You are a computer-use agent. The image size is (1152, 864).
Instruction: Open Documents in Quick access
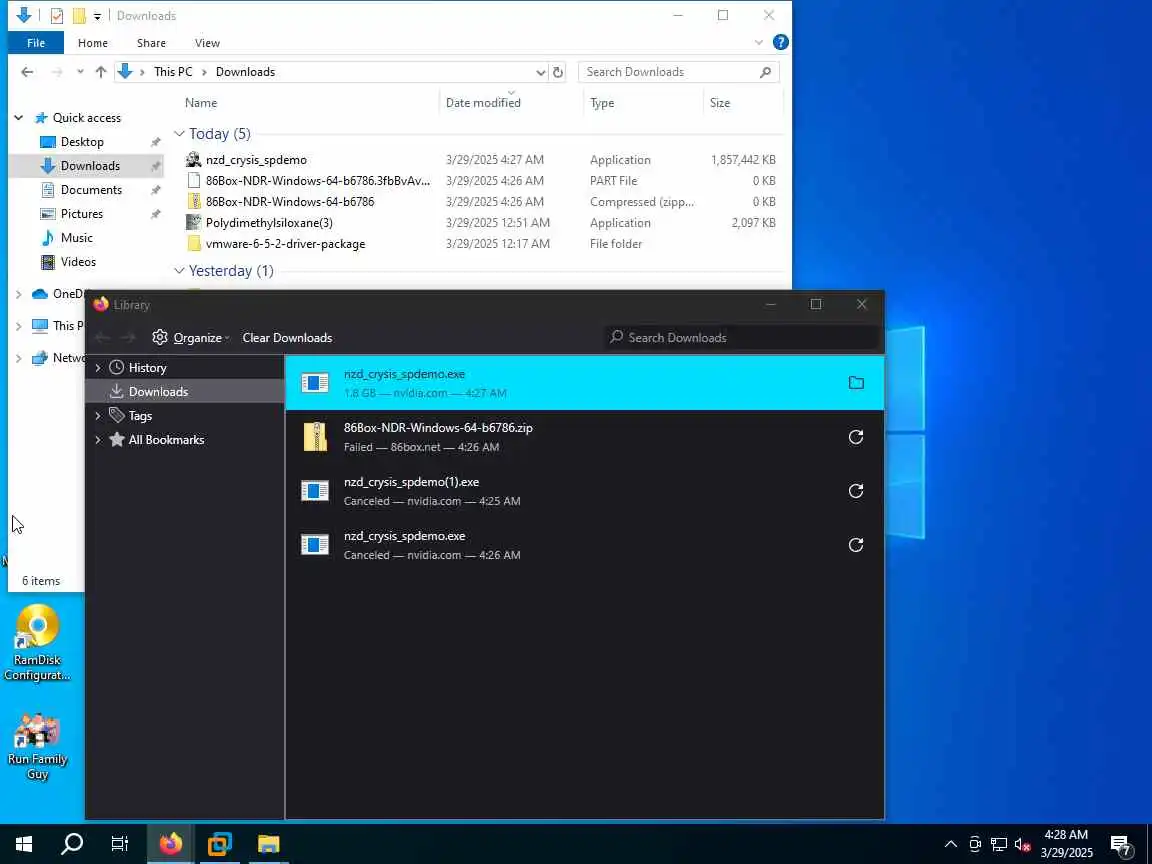click(x=91, y=190)
